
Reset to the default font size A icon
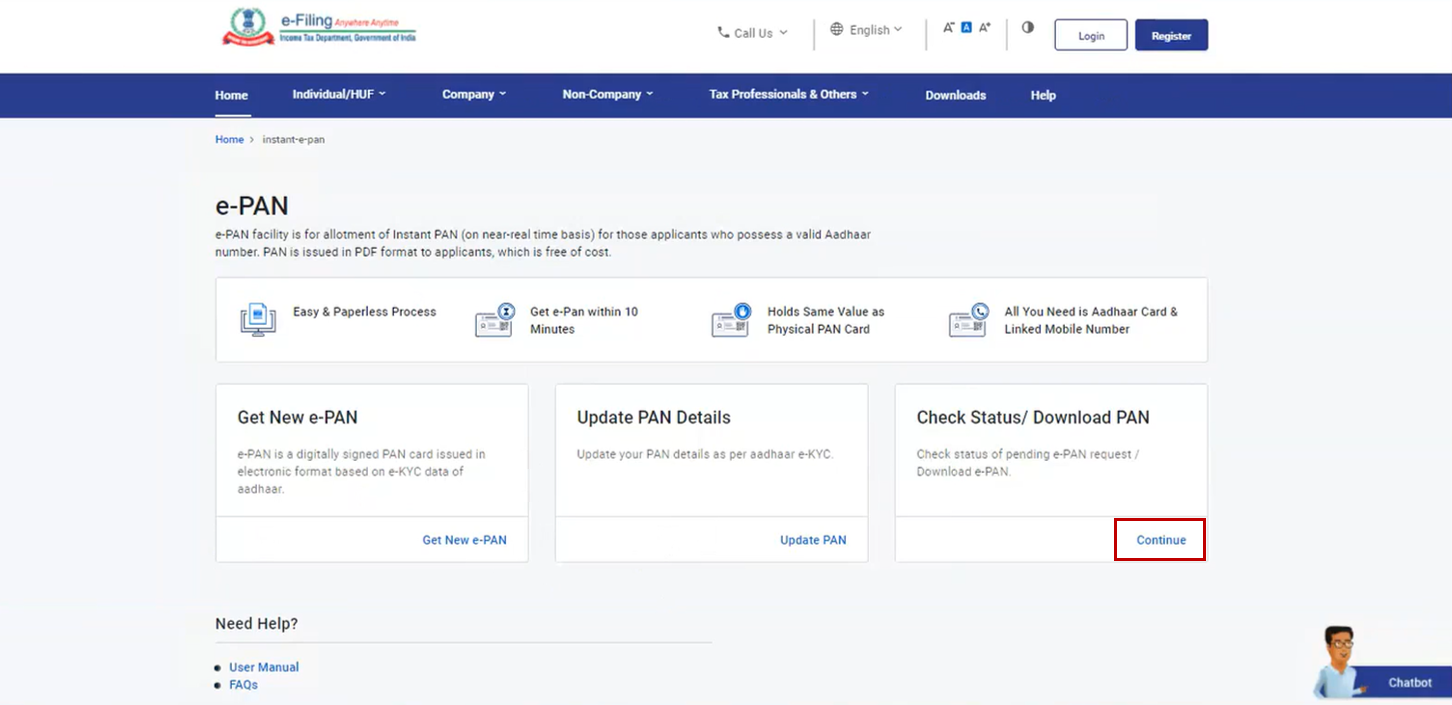coord(966,28)
